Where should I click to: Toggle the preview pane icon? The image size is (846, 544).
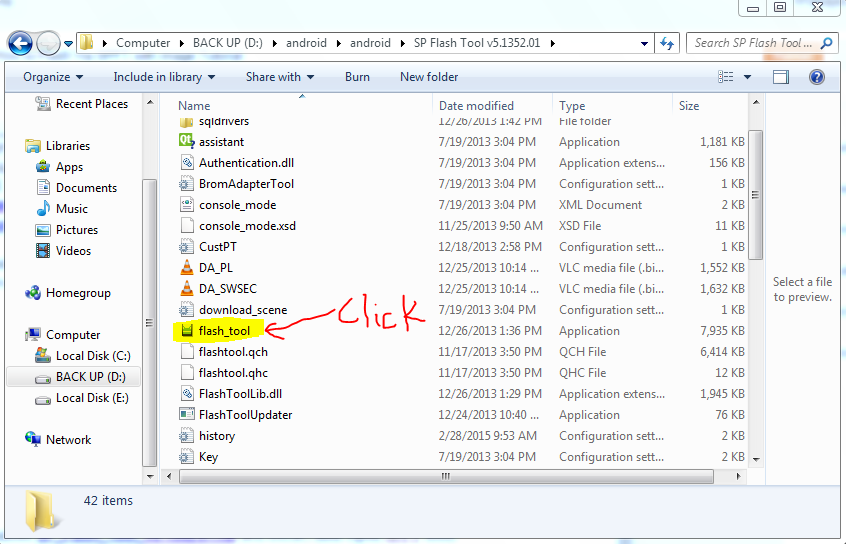click(781, 77)
